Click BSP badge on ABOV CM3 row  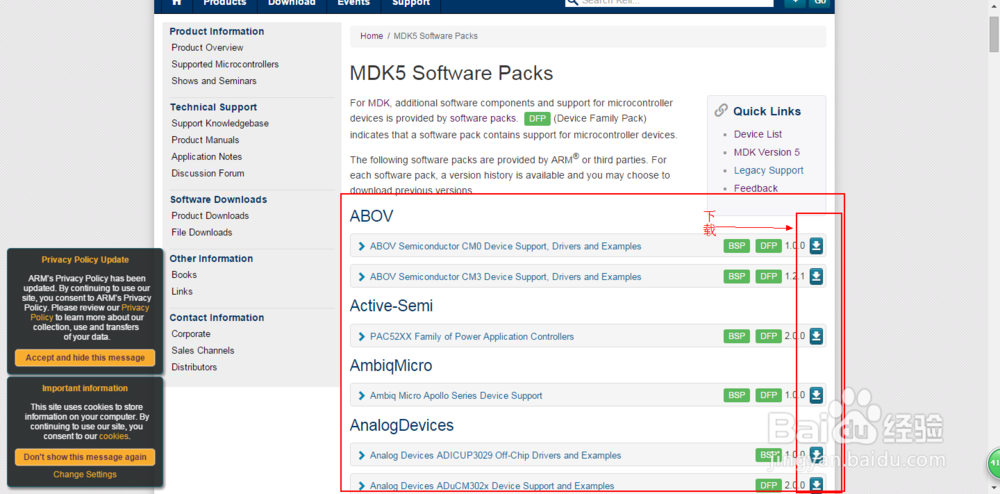pos(737,276)
